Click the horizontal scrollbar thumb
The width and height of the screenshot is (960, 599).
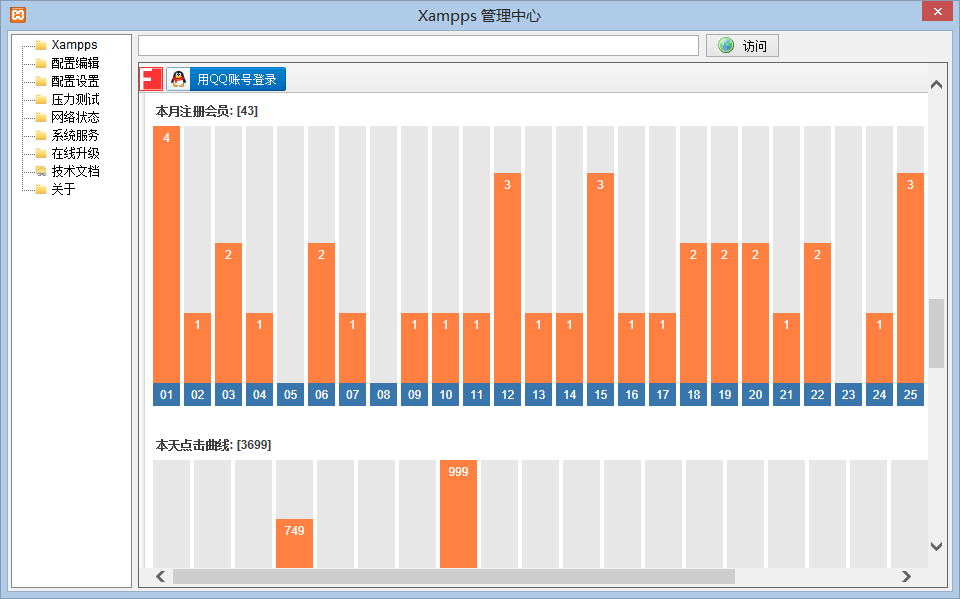point(454,576)
